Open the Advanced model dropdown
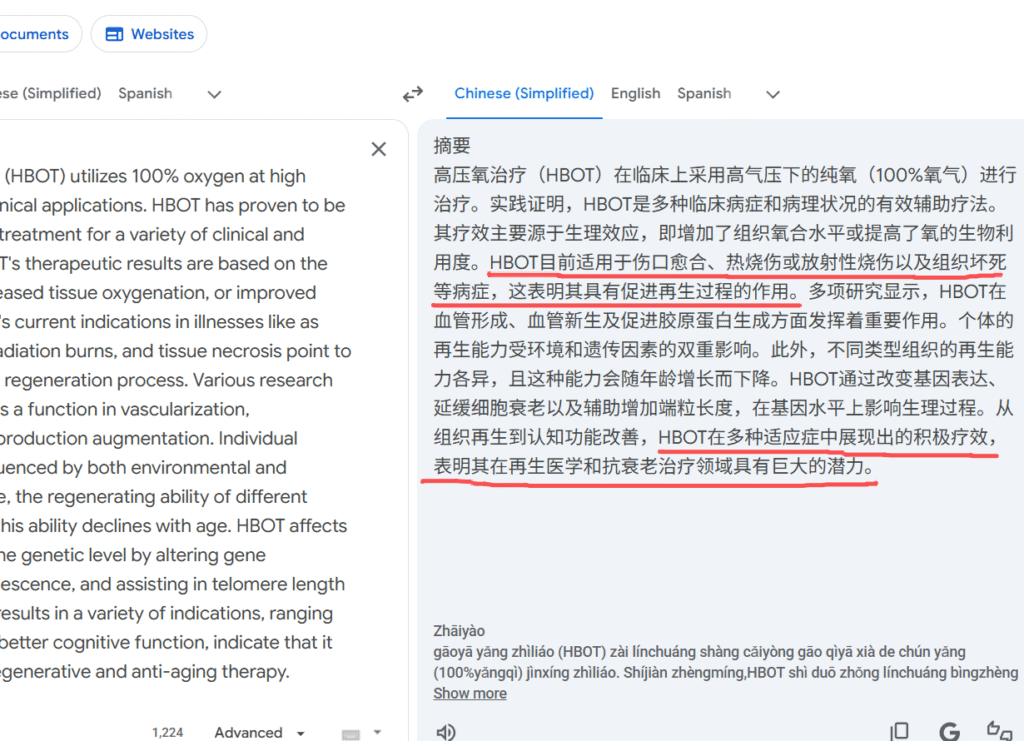Screen dimensions: 1024x741 259,733
